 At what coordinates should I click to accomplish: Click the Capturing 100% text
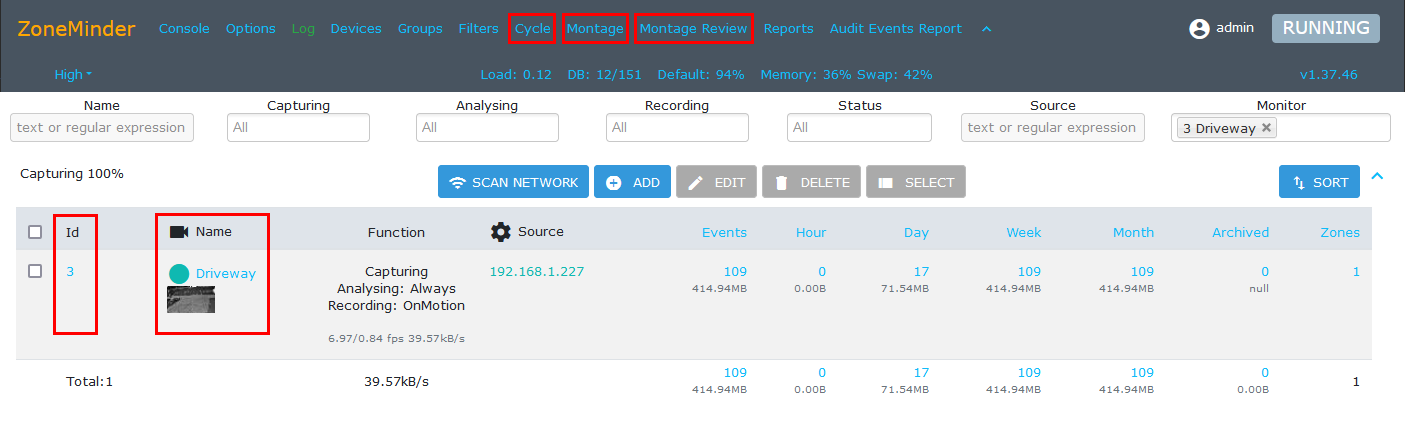tap(72, 173)
